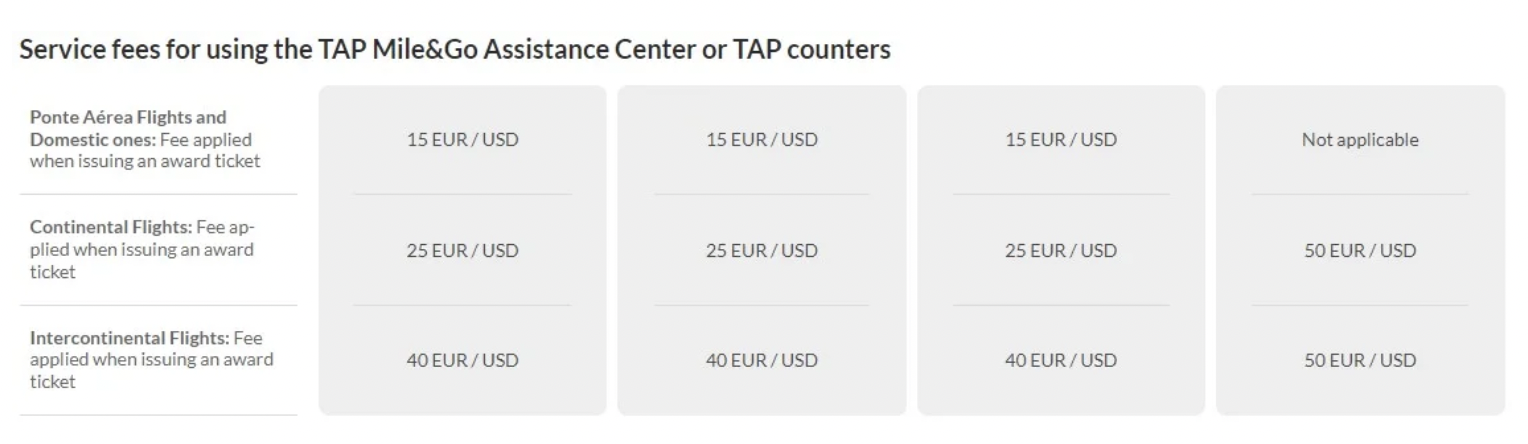The height and width of the screenshot is (444, 1528).
Task: Pick the 25 EUR / USD fee in third card
Action: 1060,251
